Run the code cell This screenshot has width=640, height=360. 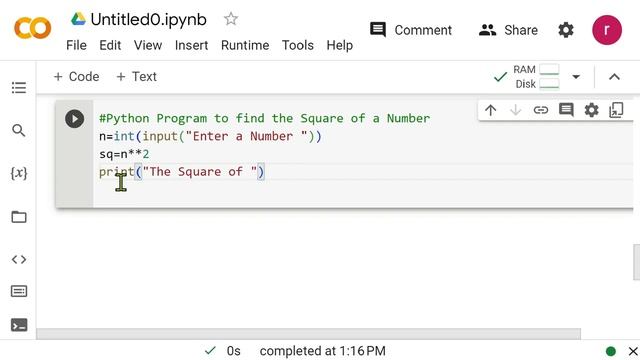74,119
